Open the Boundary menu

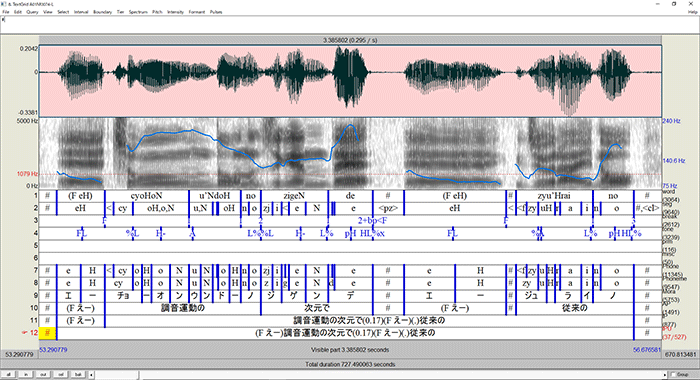coord(102,12)
